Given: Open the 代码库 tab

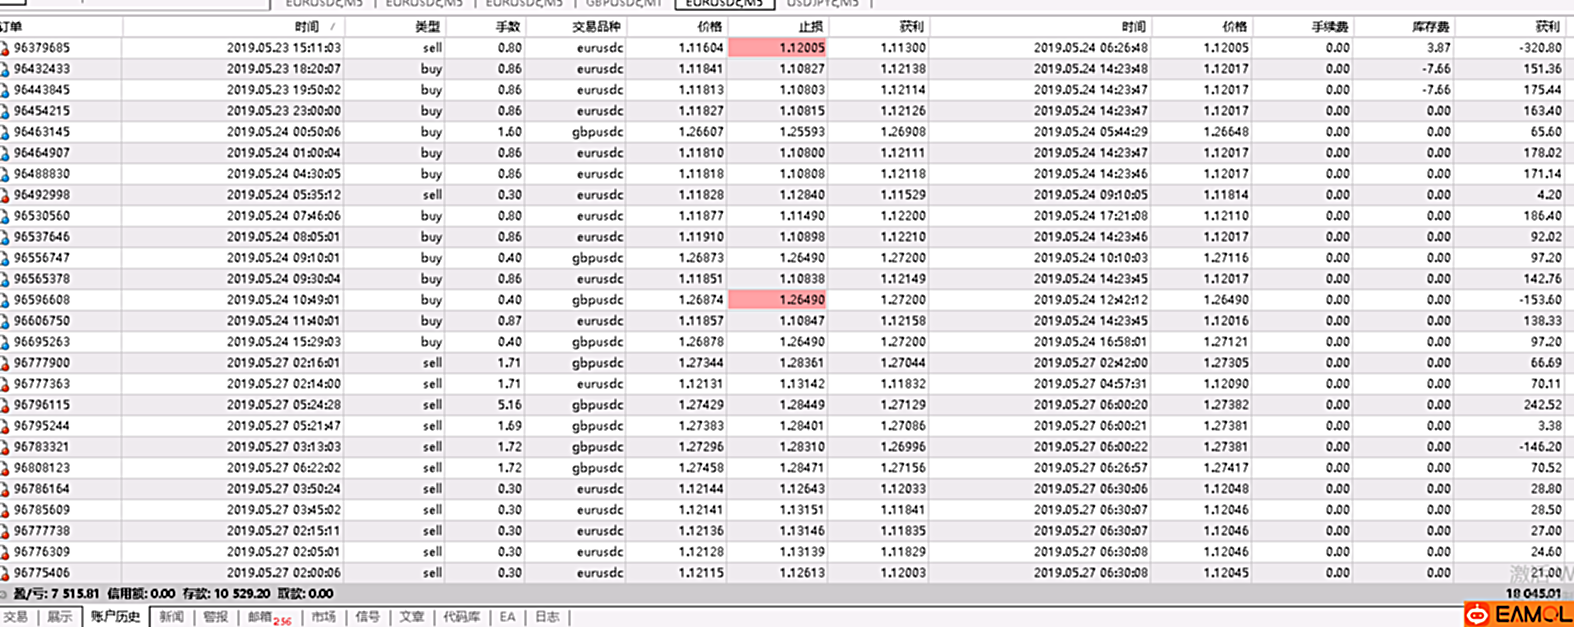Looking at the screenshot, I should pyautogui.click(x=462, y=617).
